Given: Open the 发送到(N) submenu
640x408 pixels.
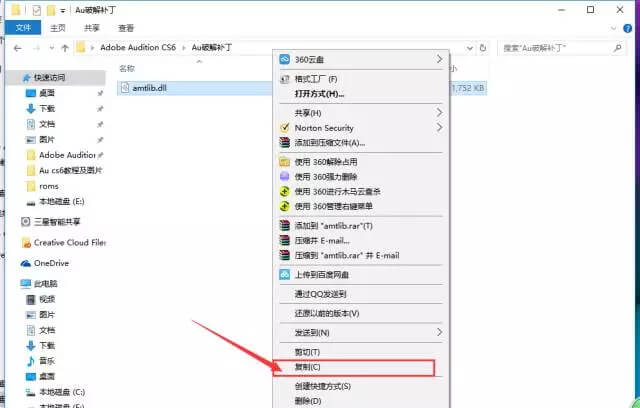Looking at the screenshot, I should point(361,333).
